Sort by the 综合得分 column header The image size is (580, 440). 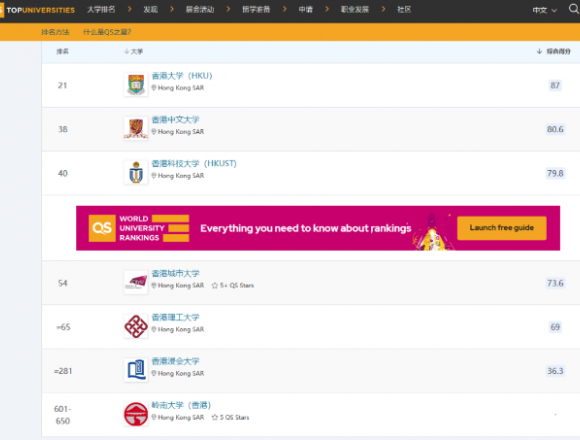pyautogui.click(x=553, y=51)
